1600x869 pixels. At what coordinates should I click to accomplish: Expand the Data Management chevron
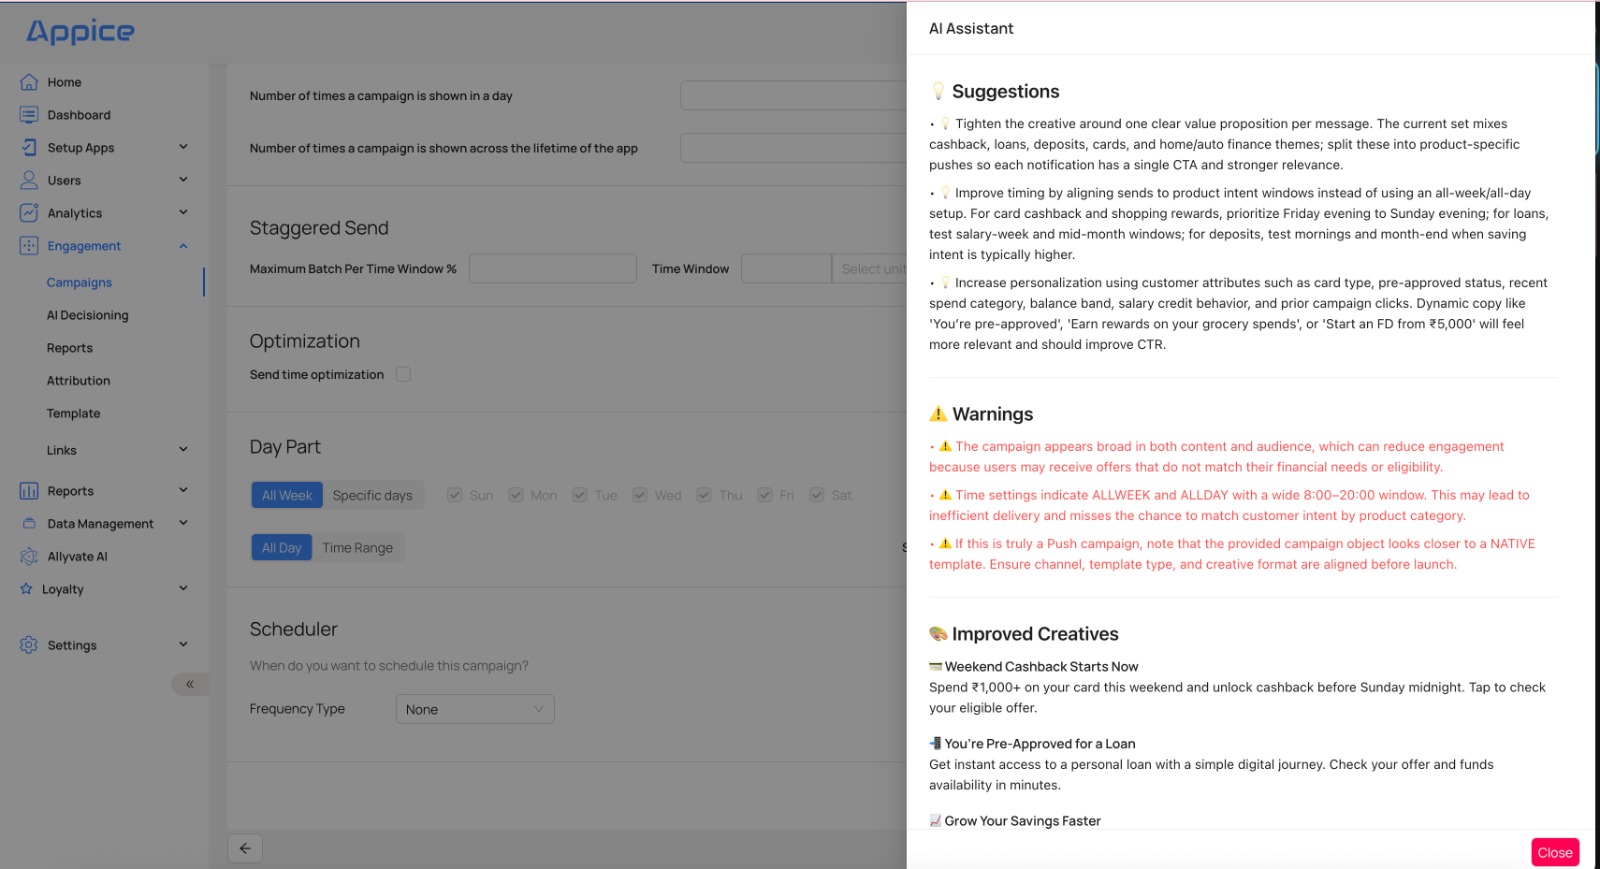click(183, 523)
